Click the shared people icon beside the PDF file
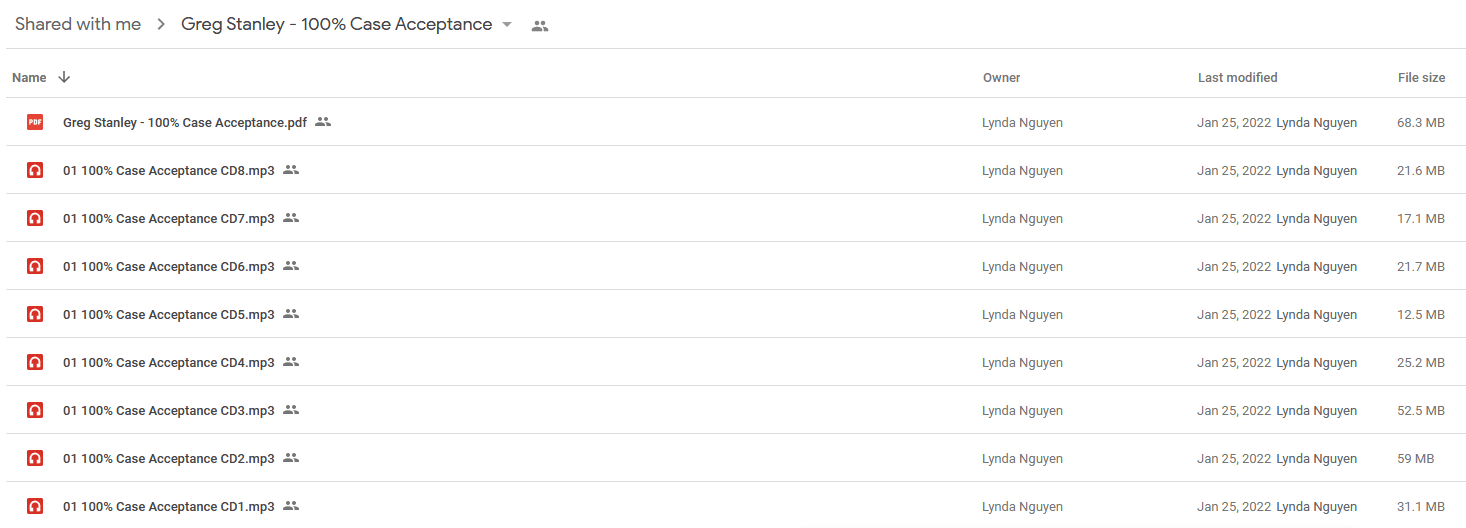 pos(323,122)
